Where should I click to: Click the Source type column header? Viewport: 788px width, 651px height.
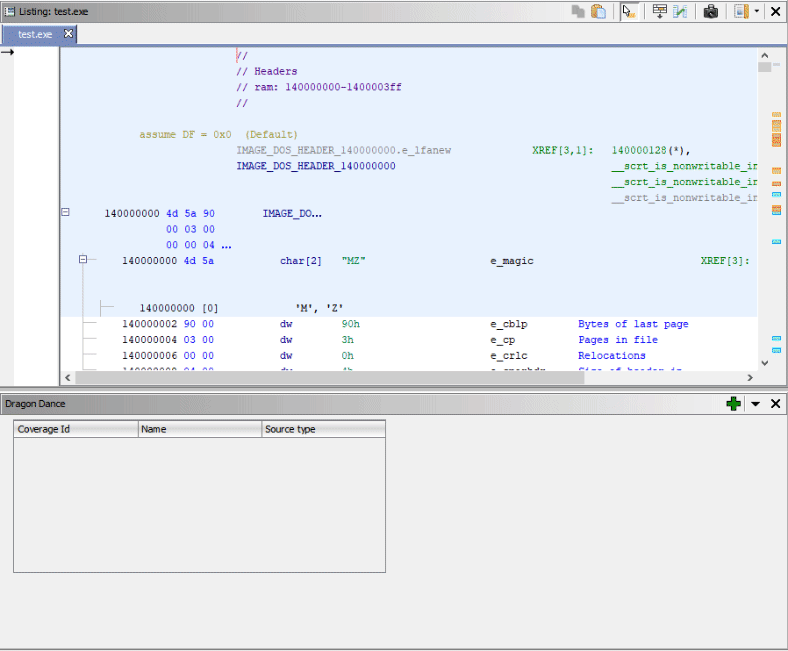pyautogui.click(x=323, y=429)
